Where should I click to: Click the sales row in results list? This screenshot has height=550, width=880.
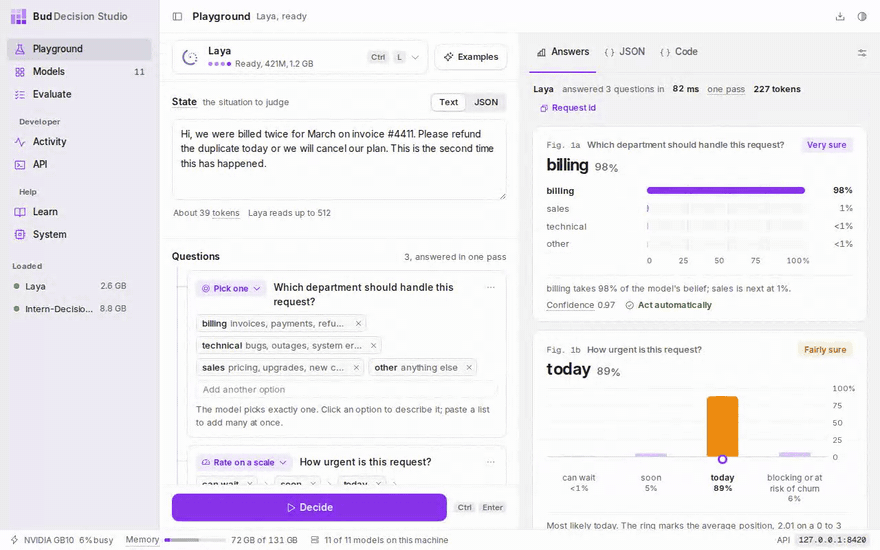pos(699,209)
